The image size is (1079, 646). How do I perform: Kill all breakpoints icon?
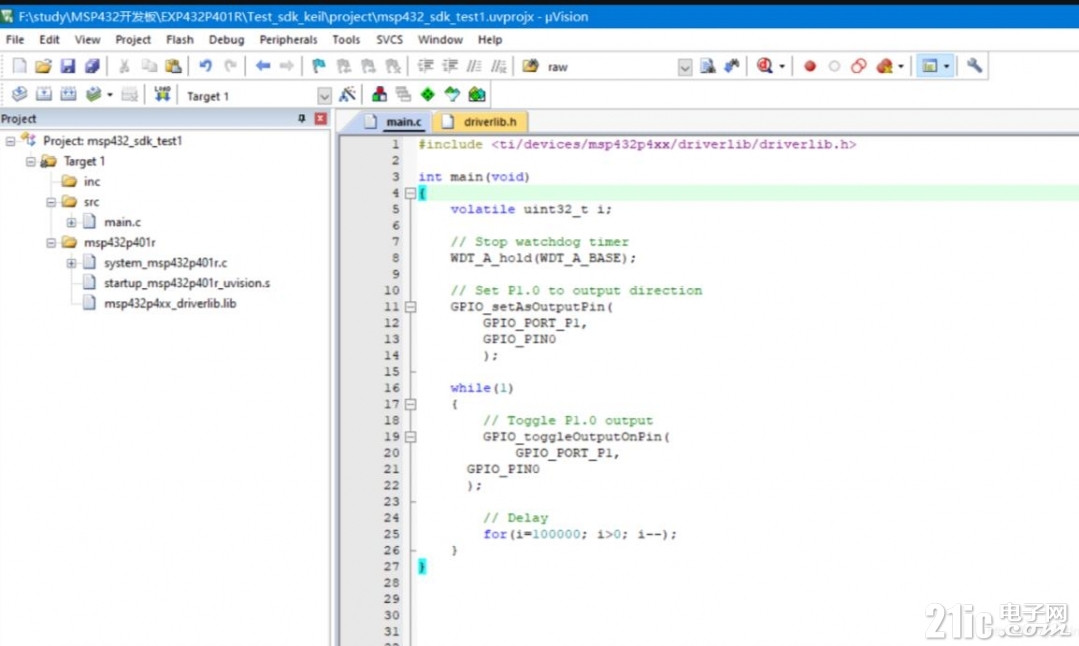pos(884,66)
